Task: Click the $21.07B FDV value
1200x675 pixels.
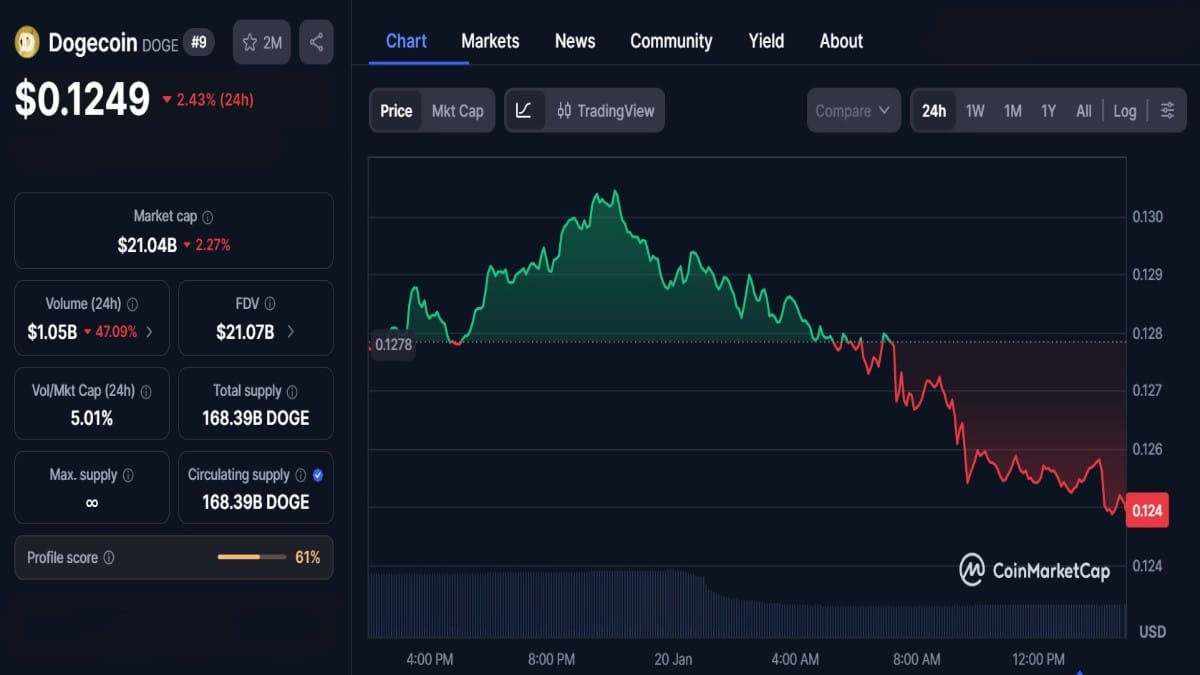Action: tap(245, 332)
